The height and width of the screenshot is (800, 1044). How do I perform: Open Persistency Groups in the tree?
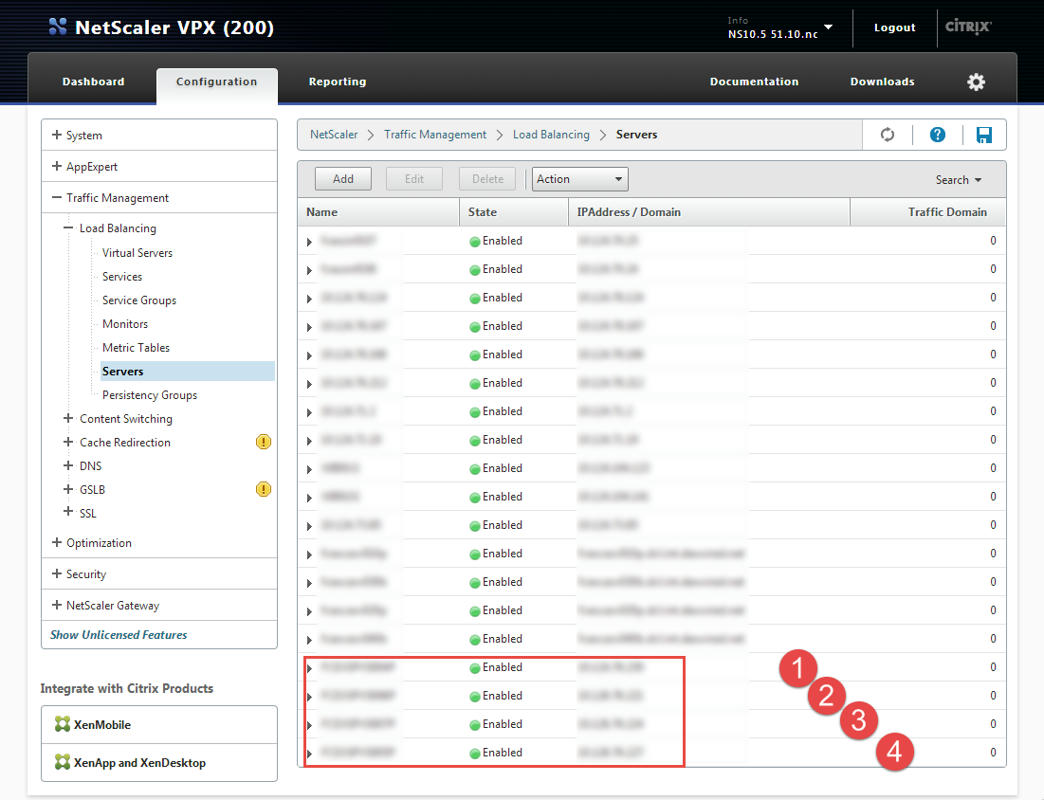[150, 395]
